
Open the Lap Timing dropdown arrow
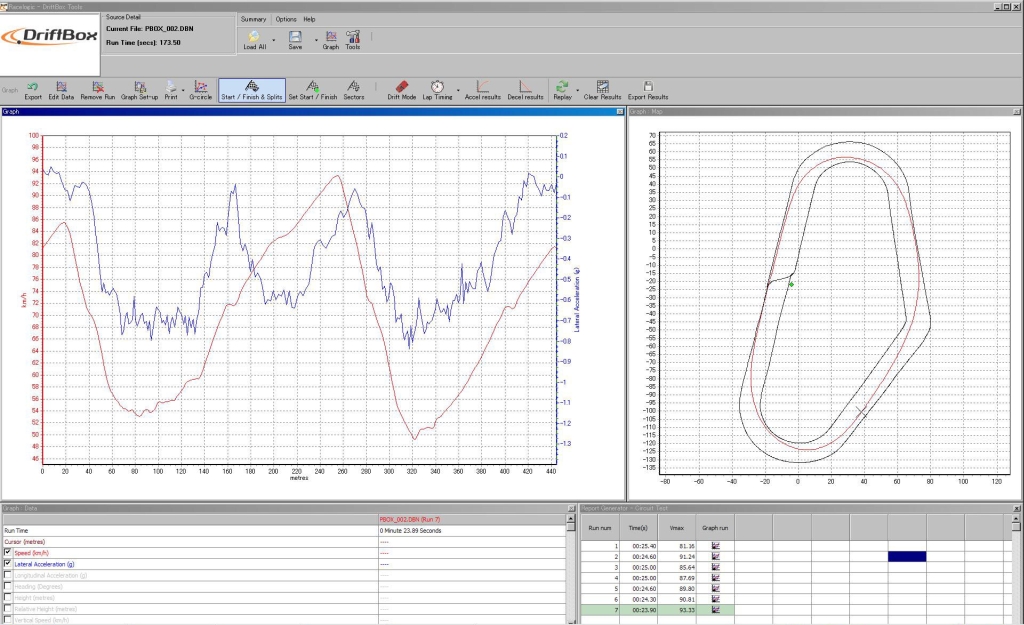(458, 90)
